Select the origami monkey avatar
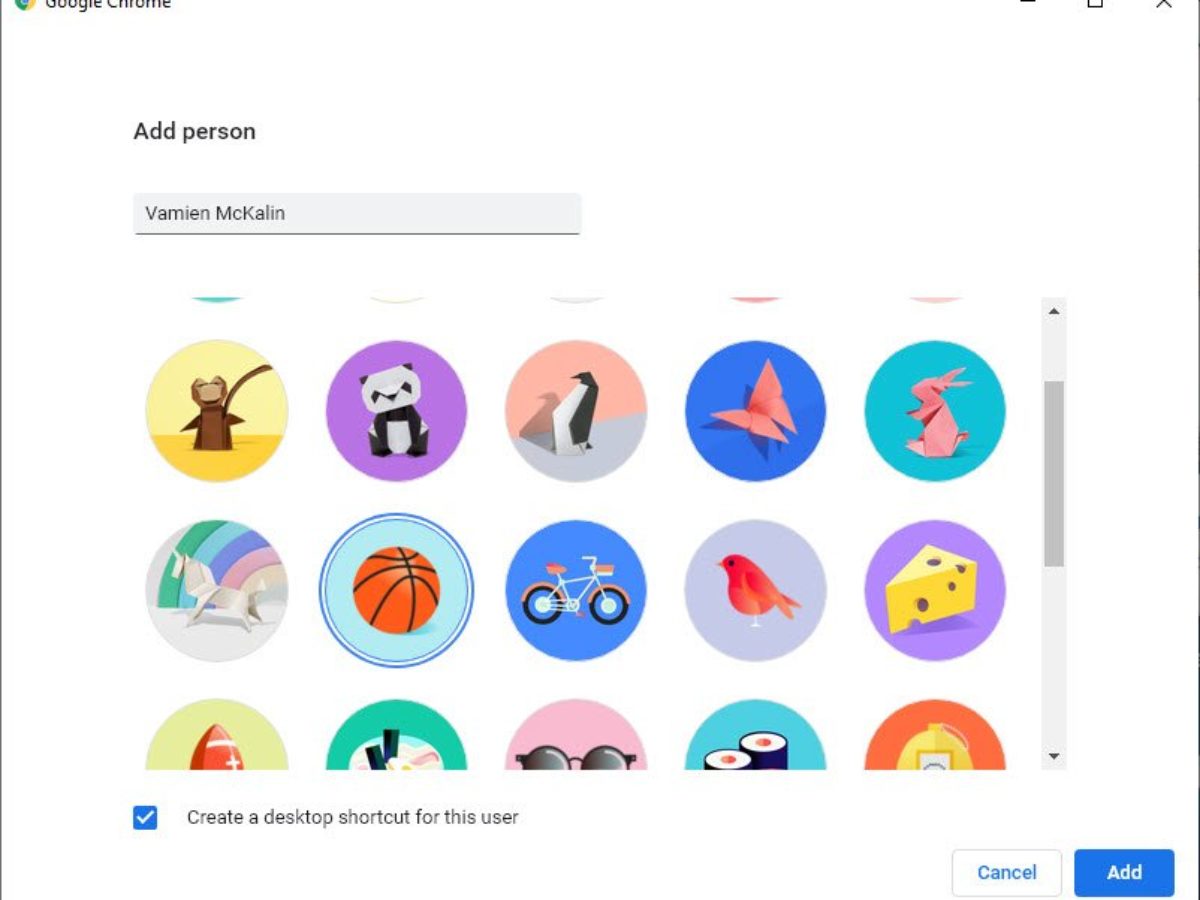The height and width of the screenshot is (900, 1200). pyautogui.click(x=217, y=411)
